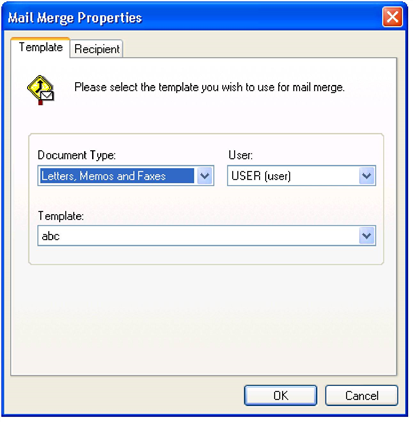Click the empty tab page area under the group box
Viewport: 413px width, 422px height.
coord(203,320)
